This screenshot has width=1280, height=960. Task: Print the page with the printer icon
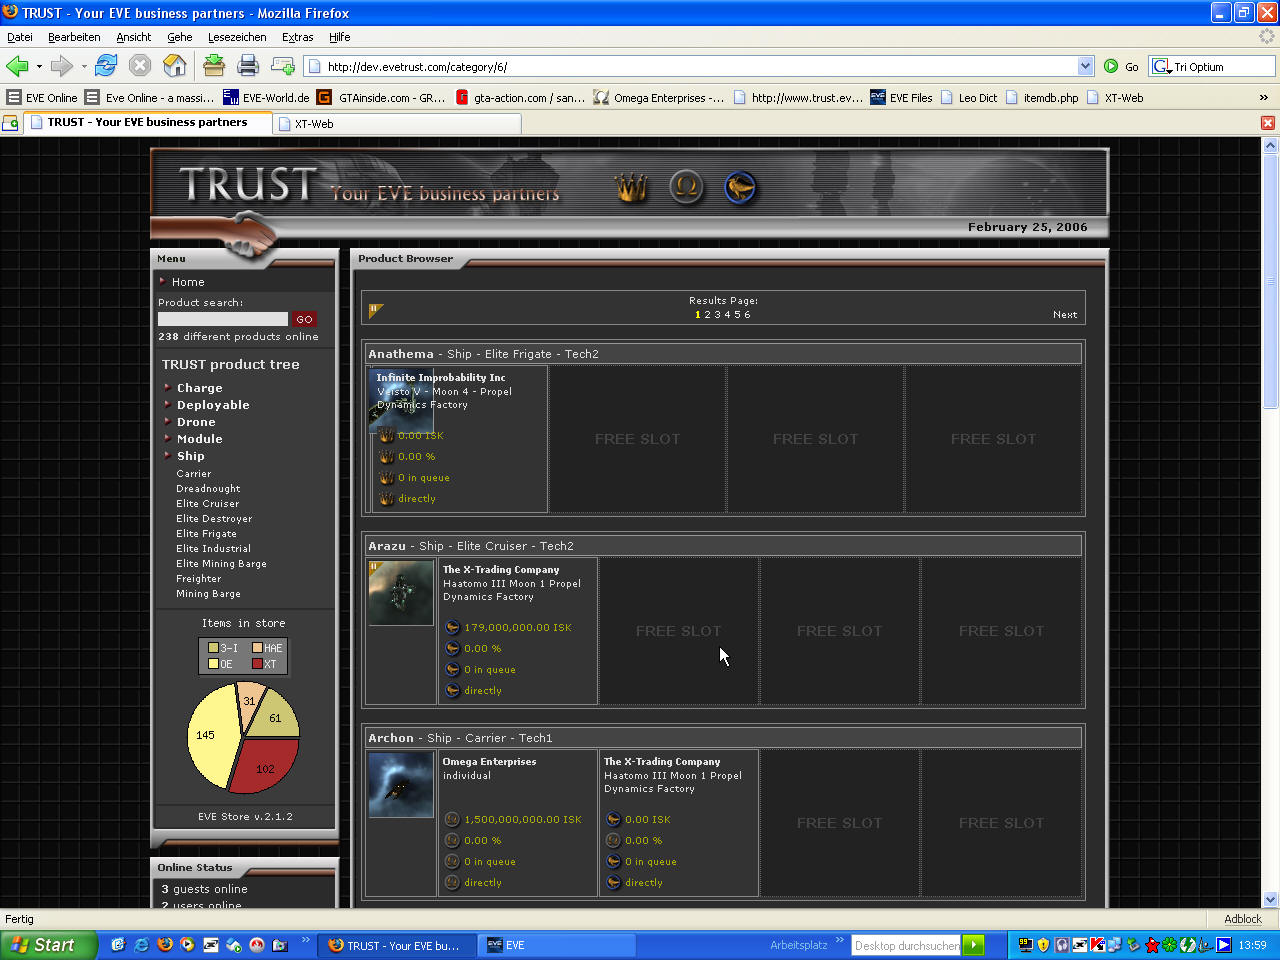click(248, 66)
